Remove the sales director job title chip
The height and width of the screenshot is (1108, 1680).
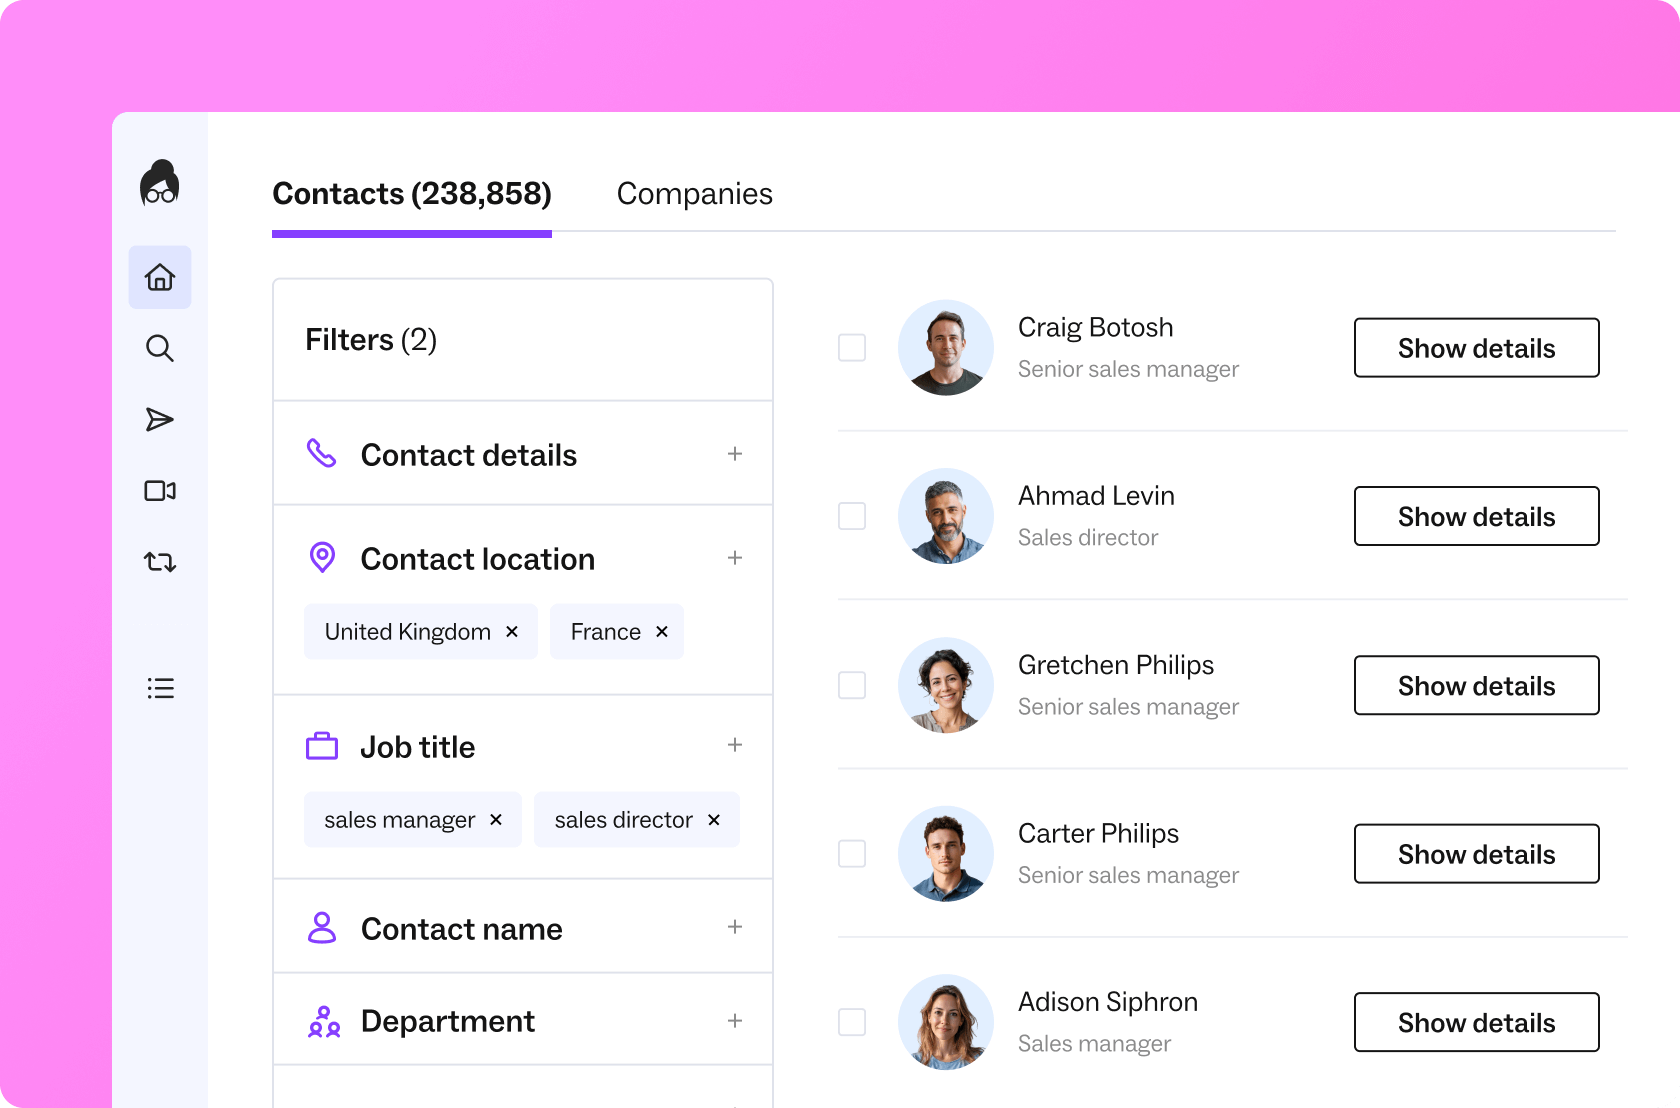714,820
